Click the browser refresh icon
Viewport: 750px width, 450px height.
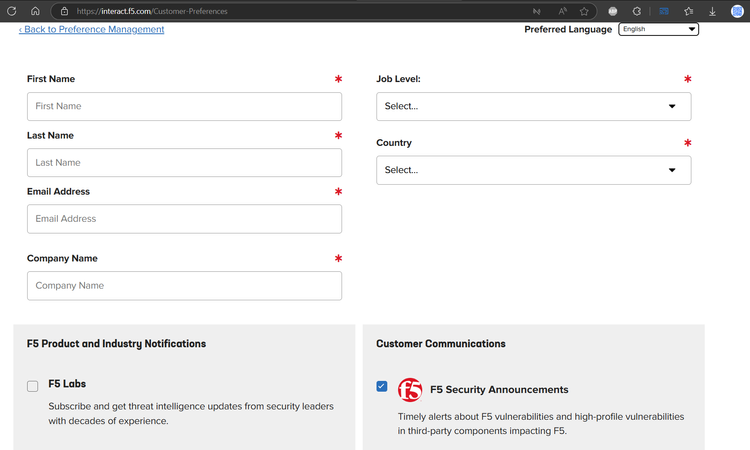point(11,11)
